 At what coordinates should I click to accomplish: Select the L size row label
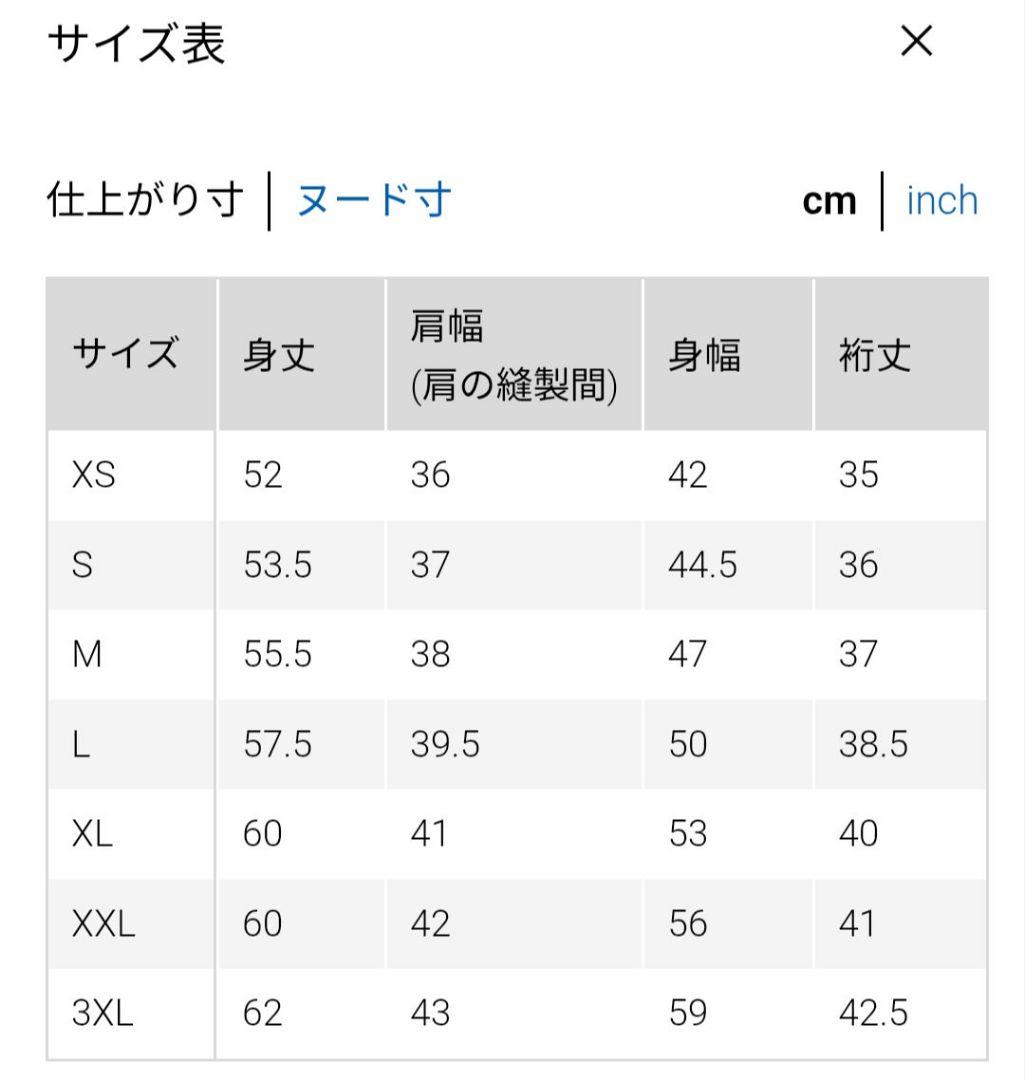click(81, 745)
